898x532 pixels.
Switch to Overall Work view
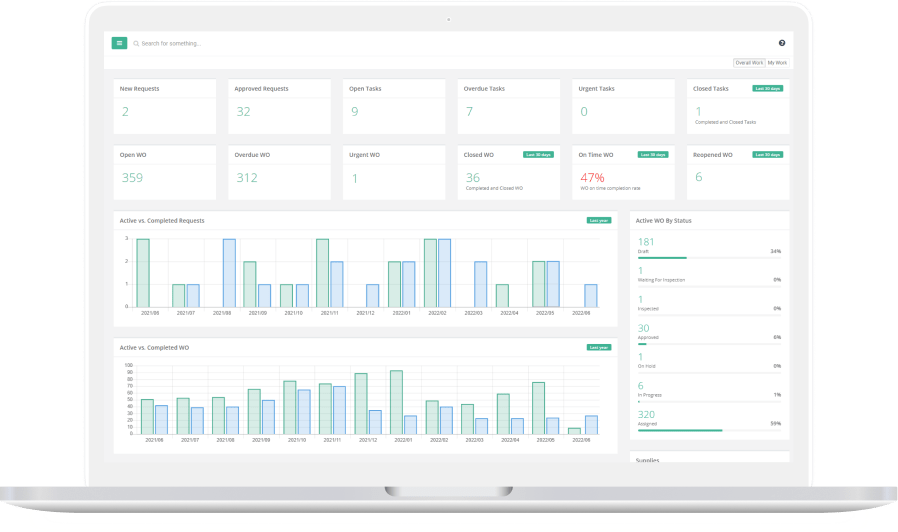click(x=748, y=62)
